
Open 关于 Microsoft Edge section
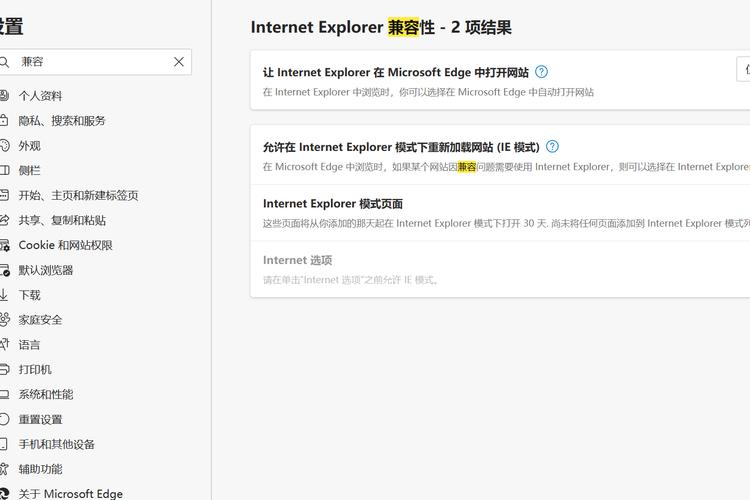(x=70, y=493)
